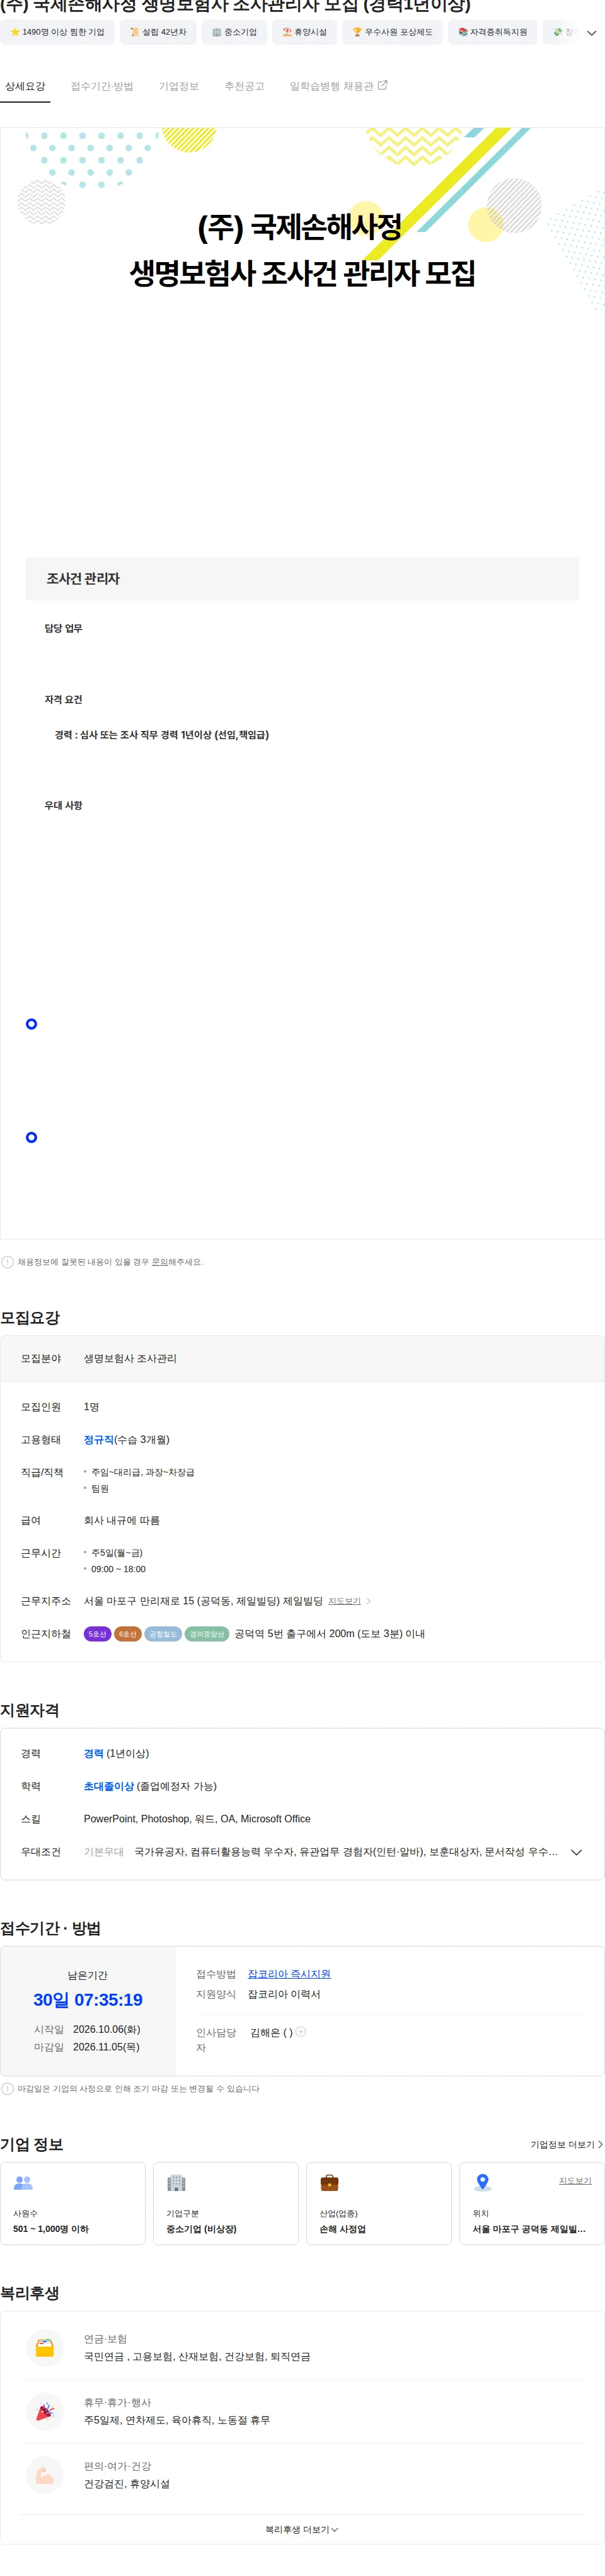
Task: Open 지도보기 in the location card
Action: tap(575, 2180)
